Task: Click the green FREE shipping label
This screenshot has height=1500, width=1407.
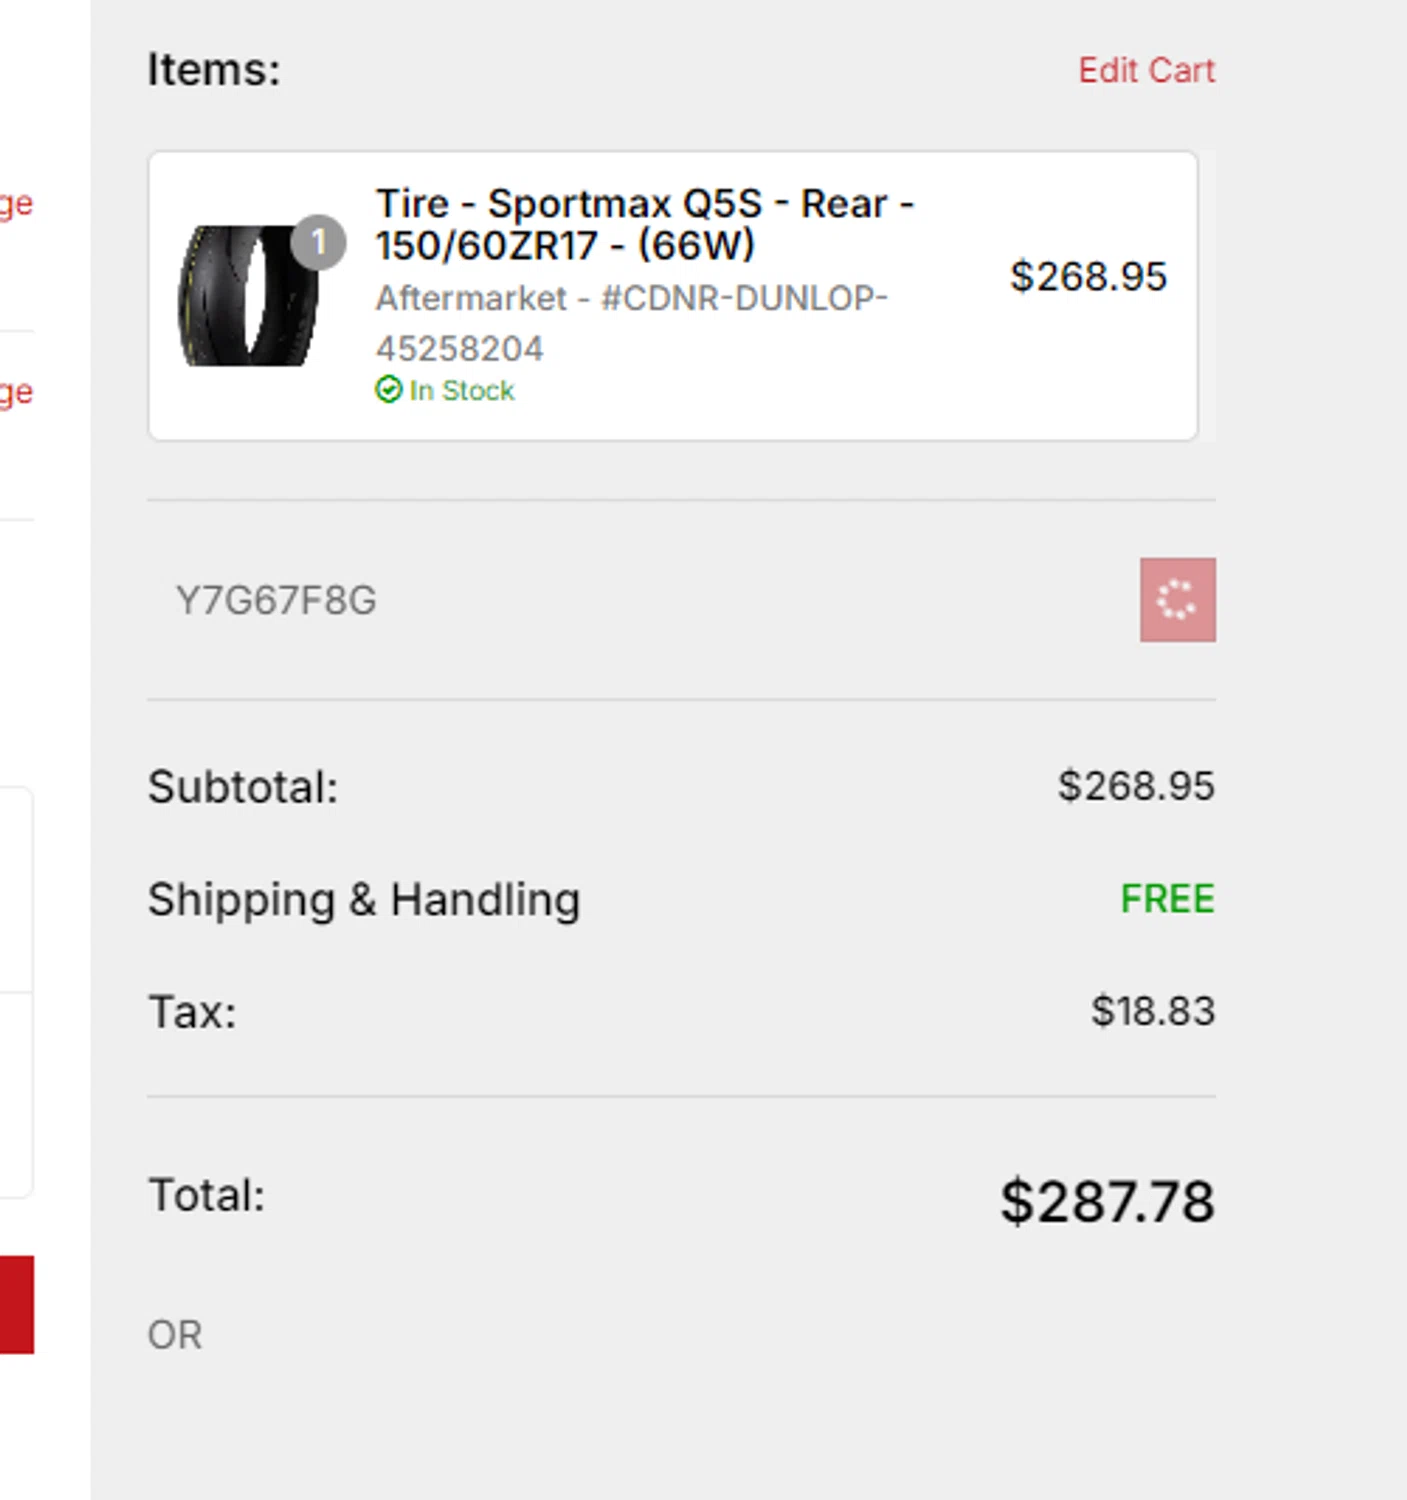Action: 1167,899
